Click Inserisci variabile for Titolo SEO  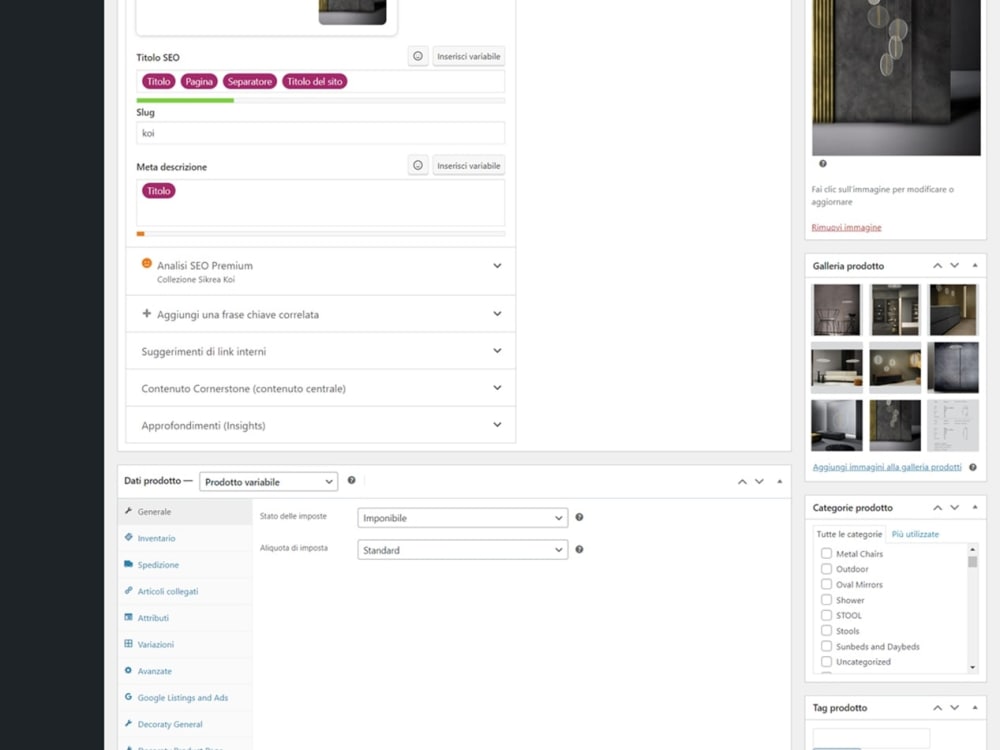(469, 56)
